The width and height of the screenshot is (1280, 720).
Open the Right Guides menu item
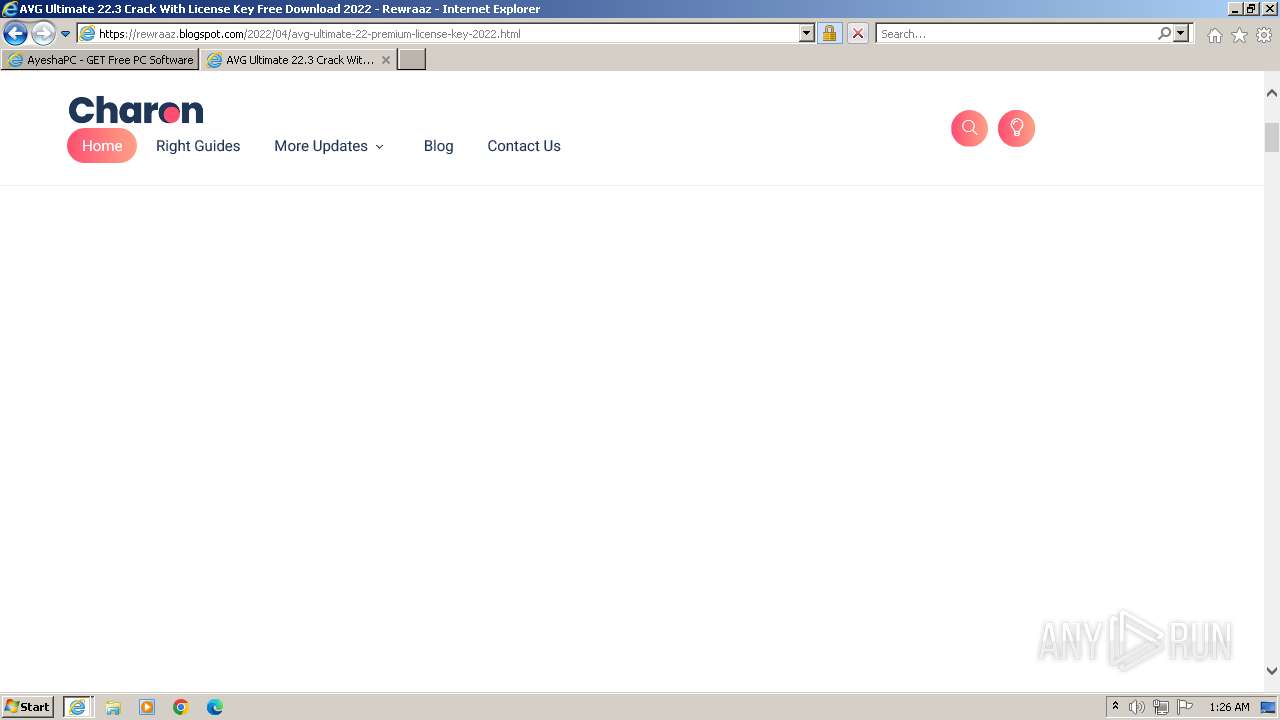point(198,146)
